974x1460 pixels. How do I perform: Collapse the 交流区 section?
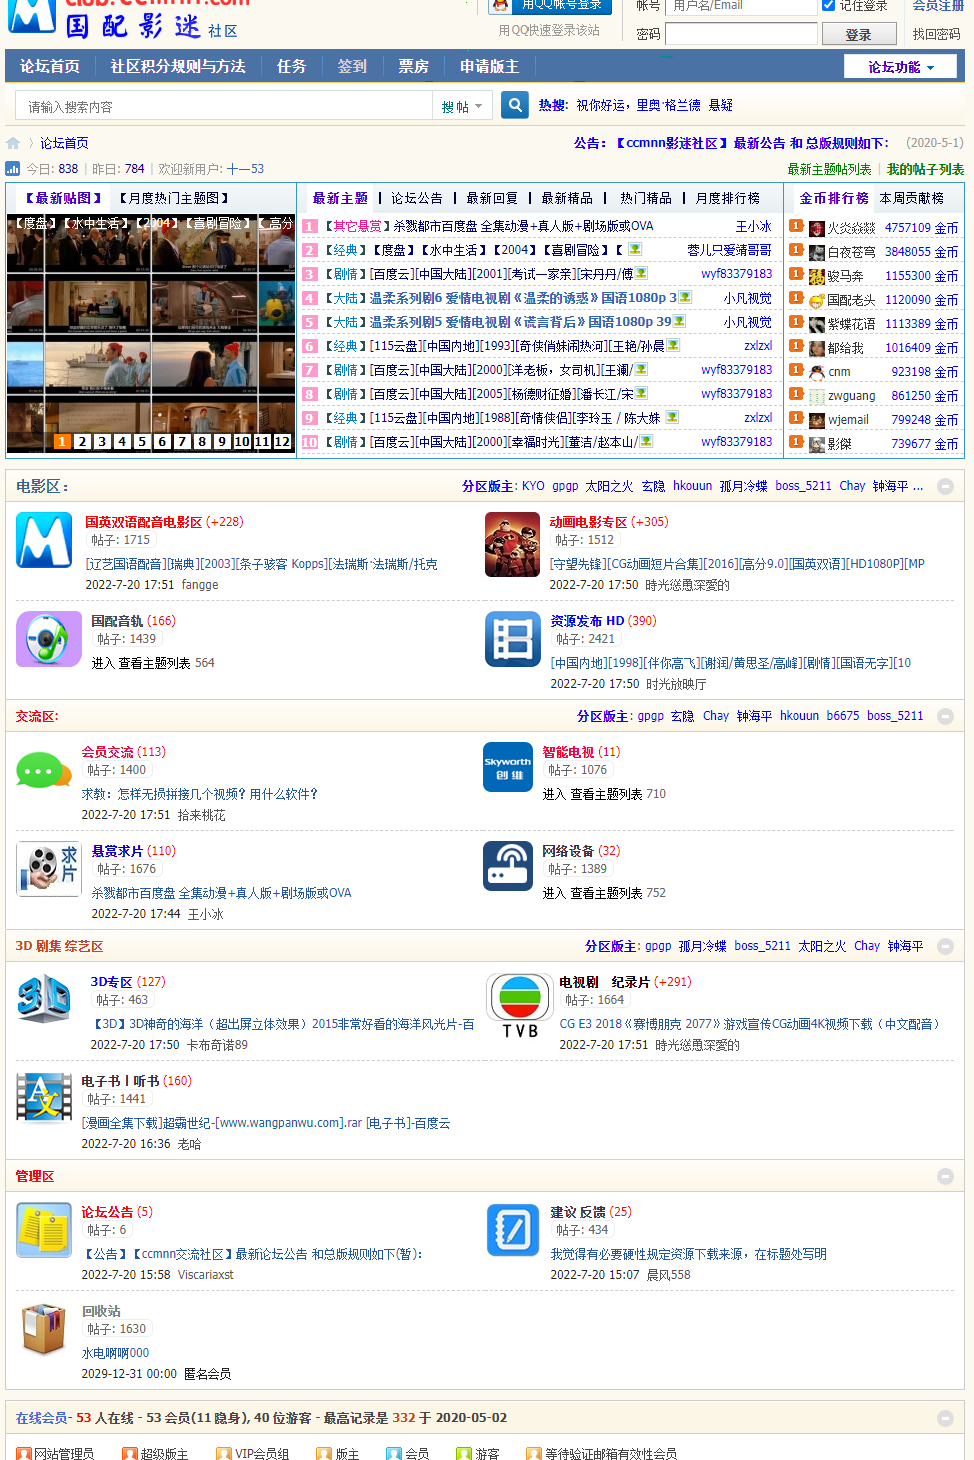click(x=945, y=717)
